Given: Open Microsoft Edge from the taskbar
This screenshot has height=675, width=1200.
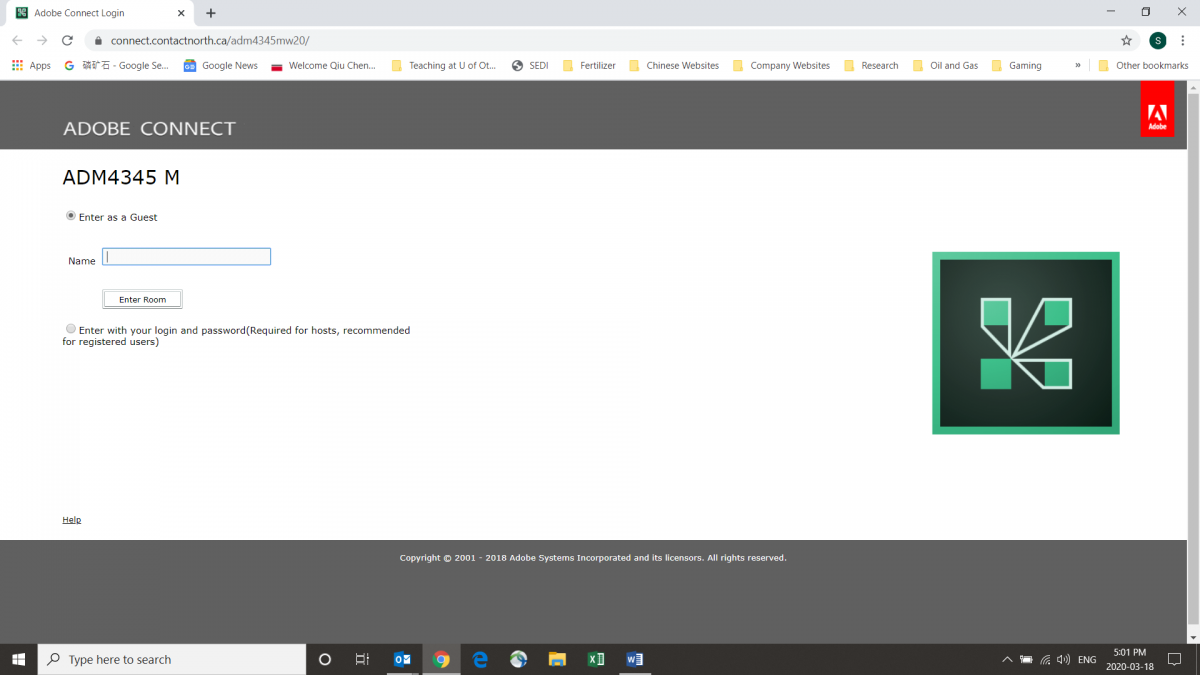Looking at the screenshot, I should [x=480, y=659].
